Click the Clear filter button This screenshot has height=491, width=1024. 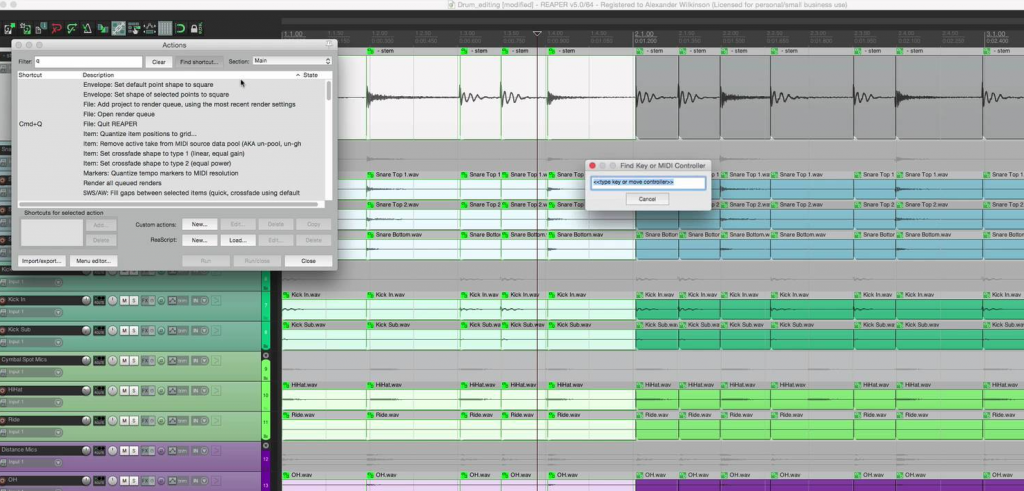(x=159, y=62)
